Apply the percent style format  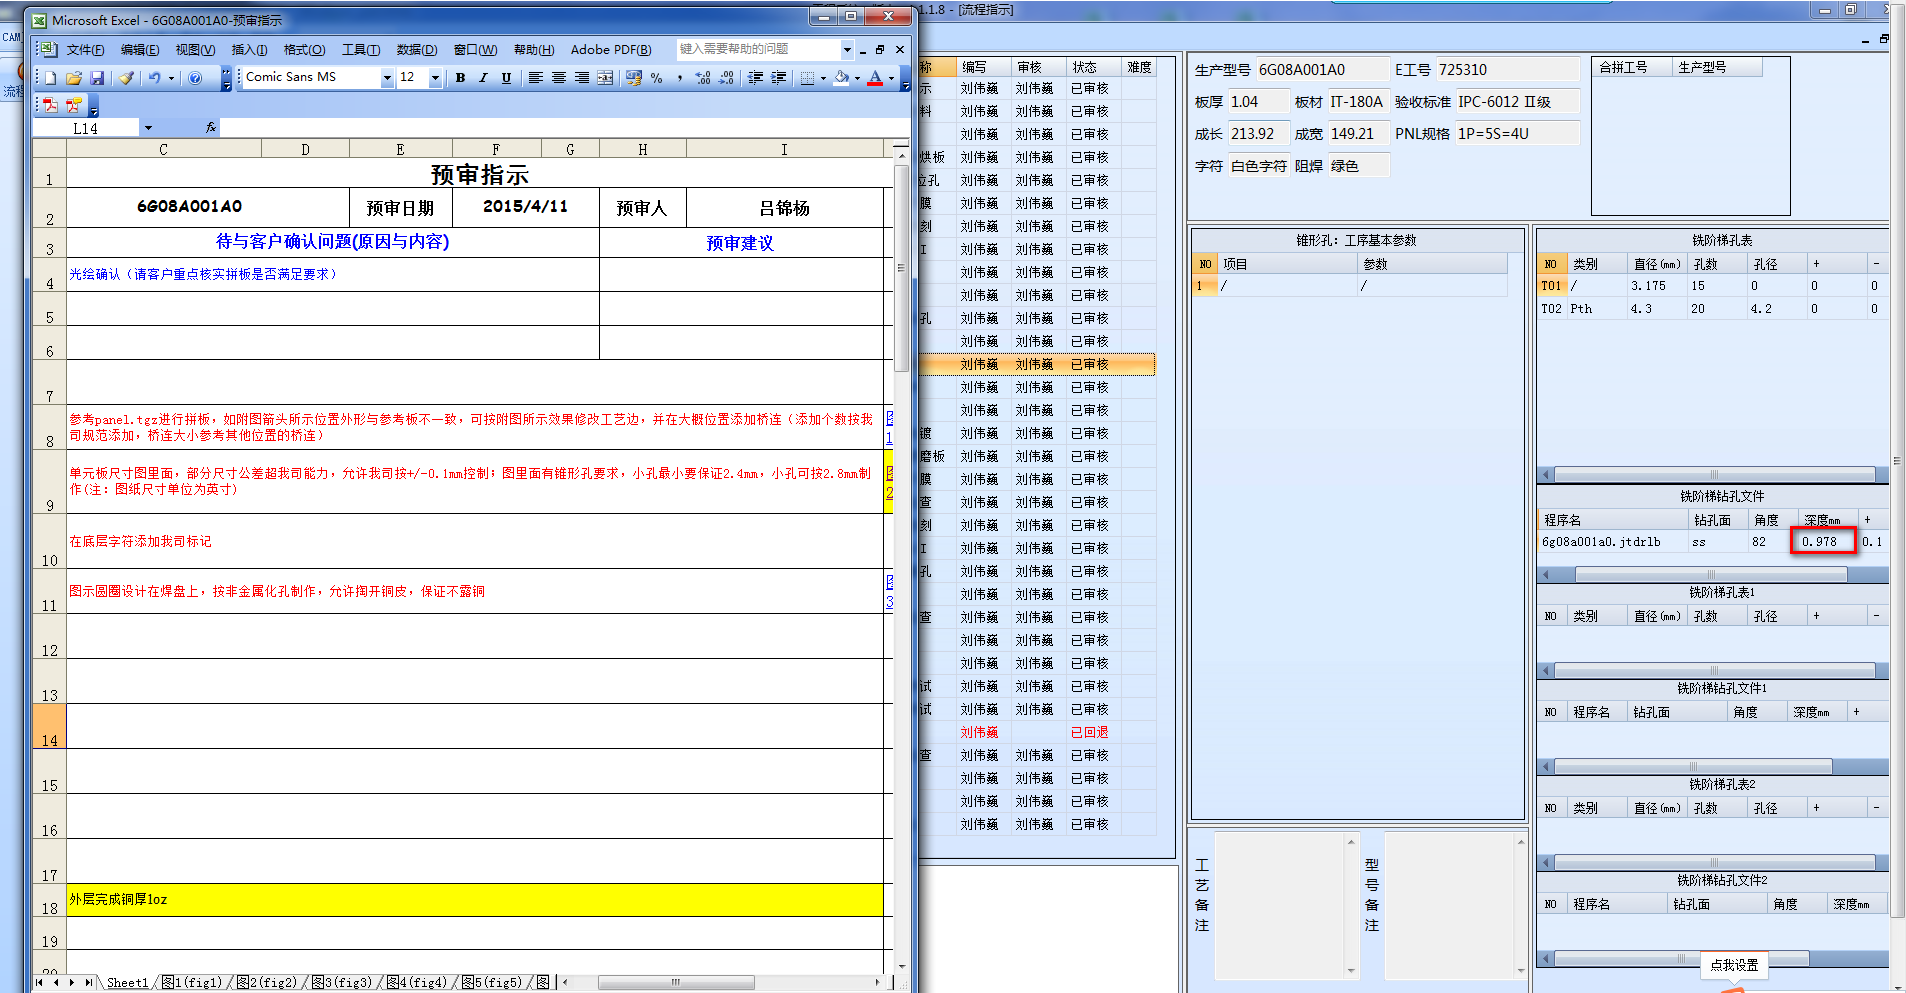tap(657, 78)
